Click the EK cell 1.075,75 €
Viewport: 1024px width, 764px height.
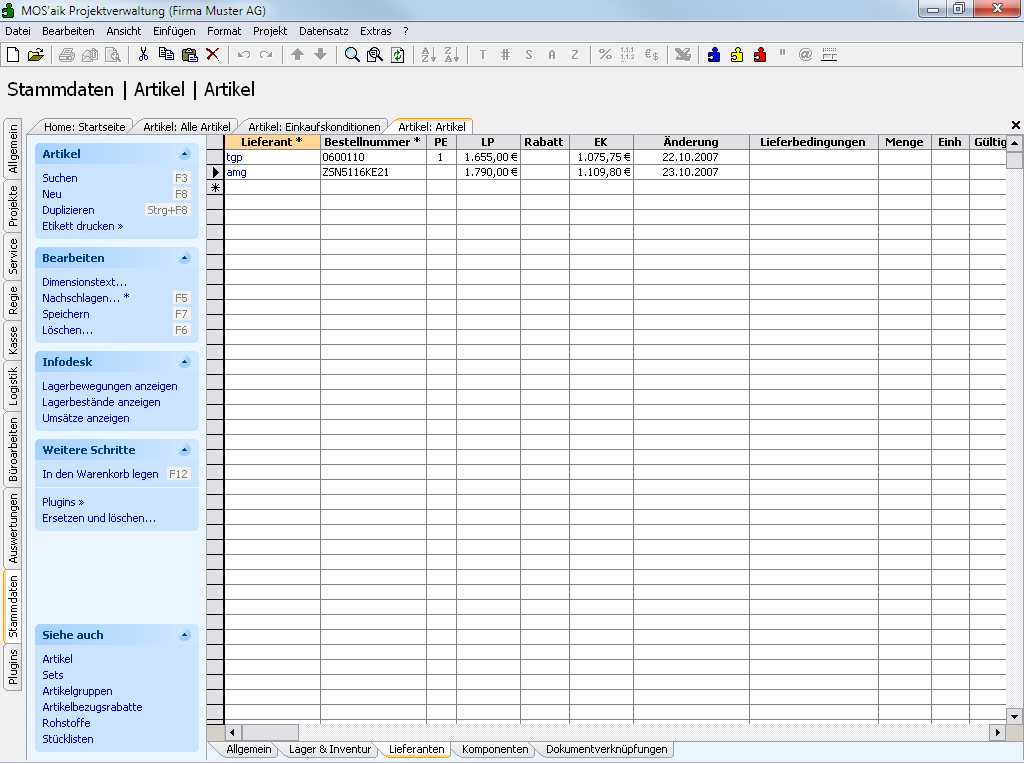601,157
